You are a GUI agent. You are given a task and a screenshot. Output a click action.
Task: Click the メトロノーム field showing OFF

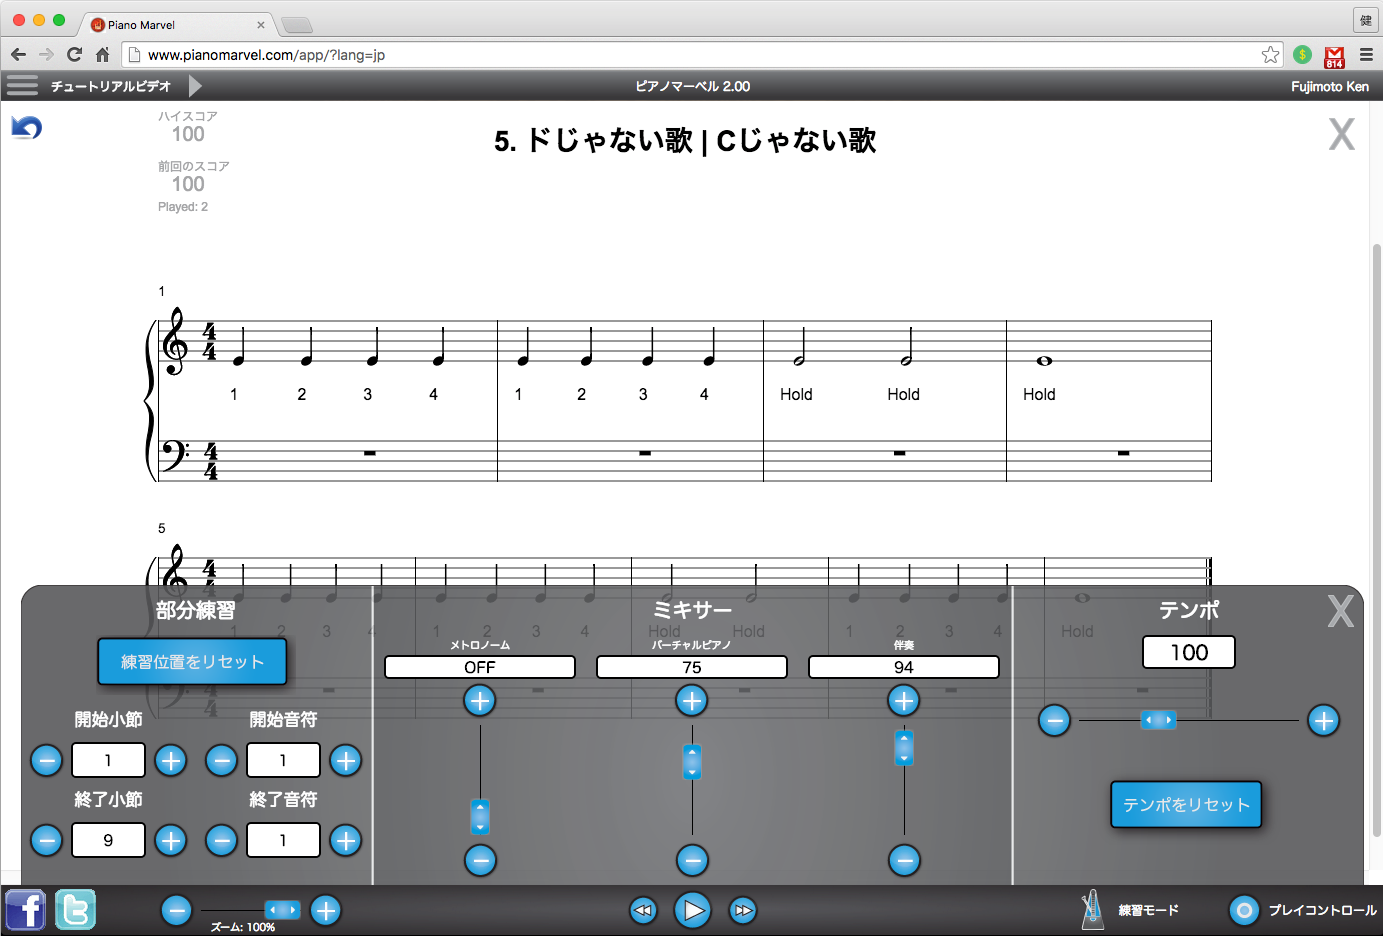tap(480, 667)
